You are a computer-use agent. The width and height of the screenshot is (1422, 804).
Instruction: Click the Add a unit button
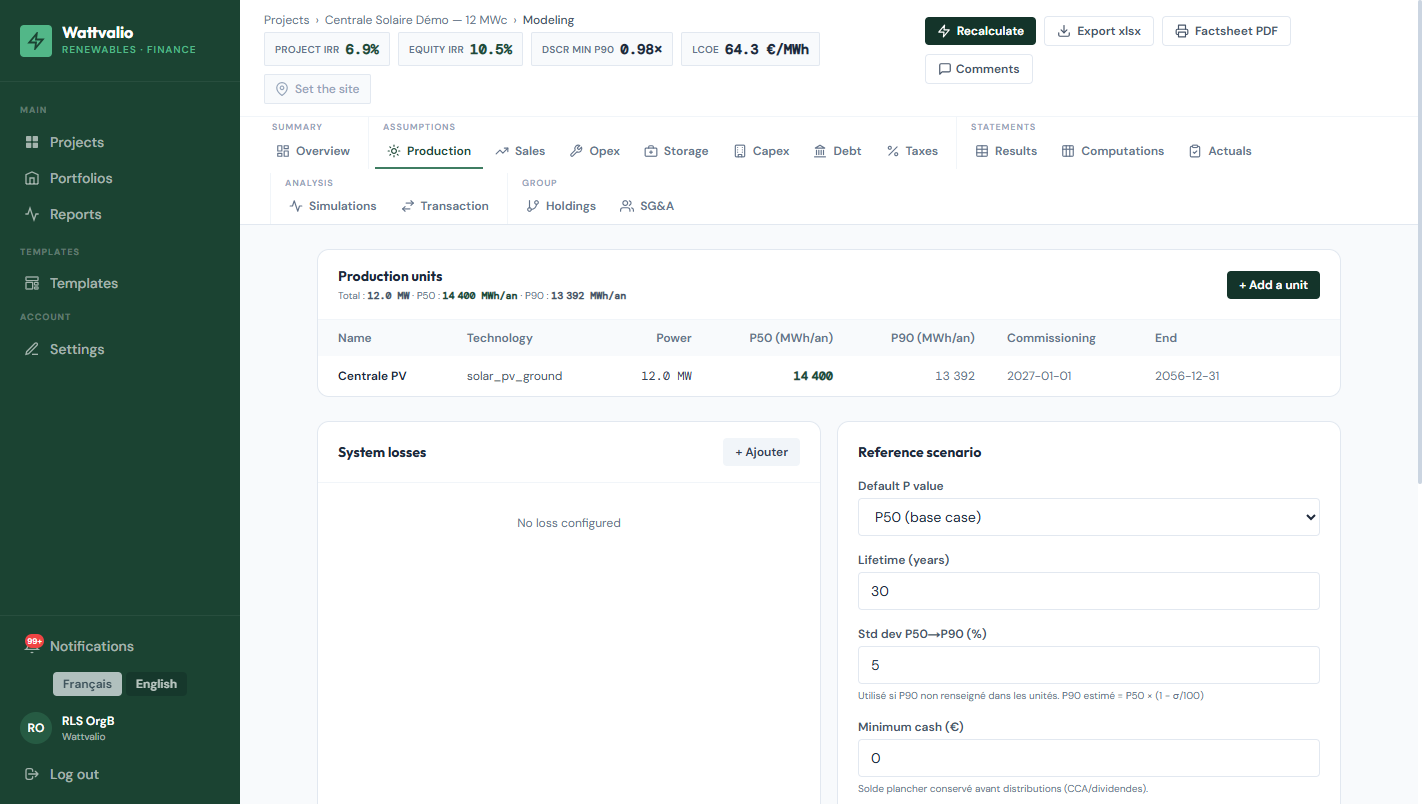pyautogui.click(x=1273, y=285)
